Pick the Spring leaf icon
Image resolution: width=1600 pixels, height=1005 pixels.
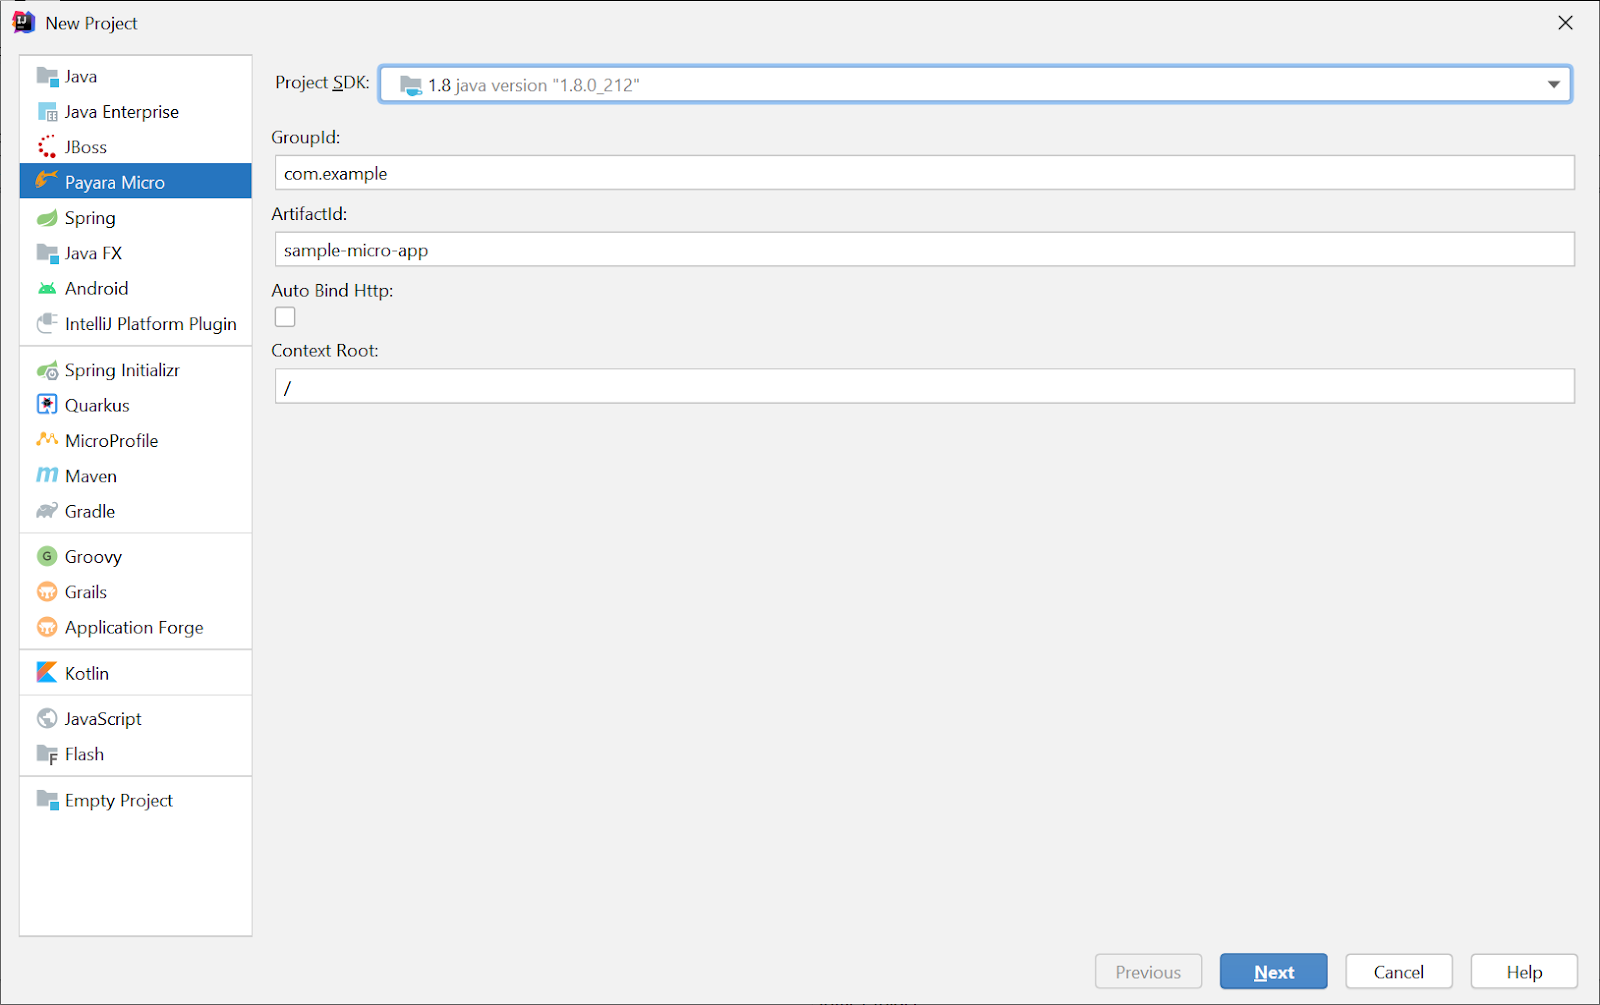[47, 218]
